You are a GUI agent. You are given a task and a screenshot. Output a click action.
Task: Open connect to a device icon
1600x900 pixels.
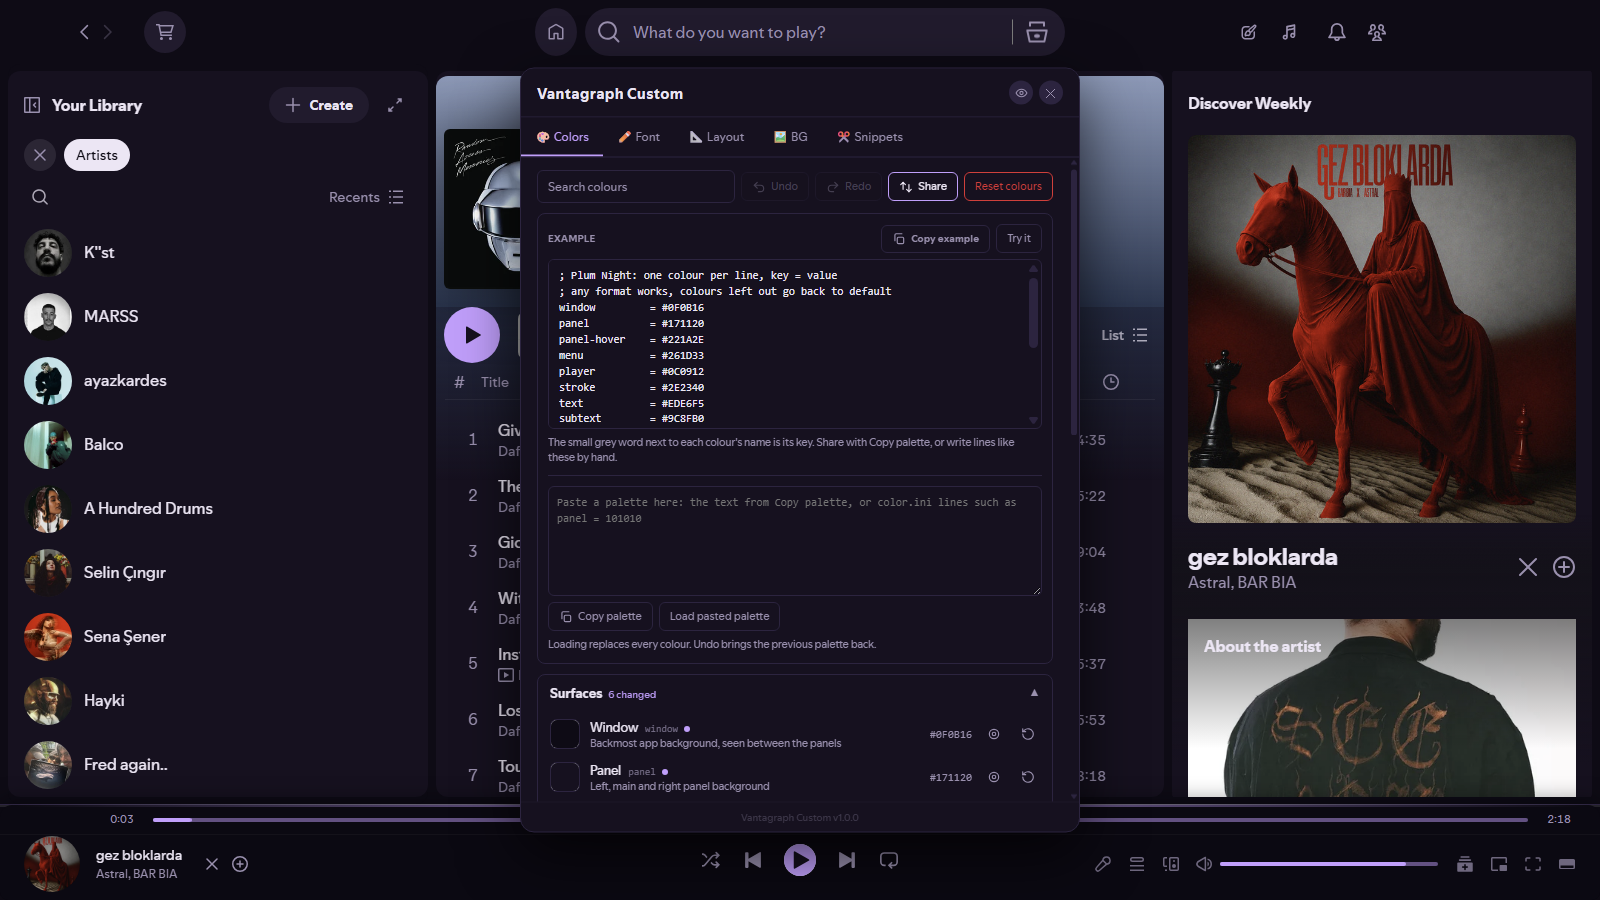[x=1171, y=864]
